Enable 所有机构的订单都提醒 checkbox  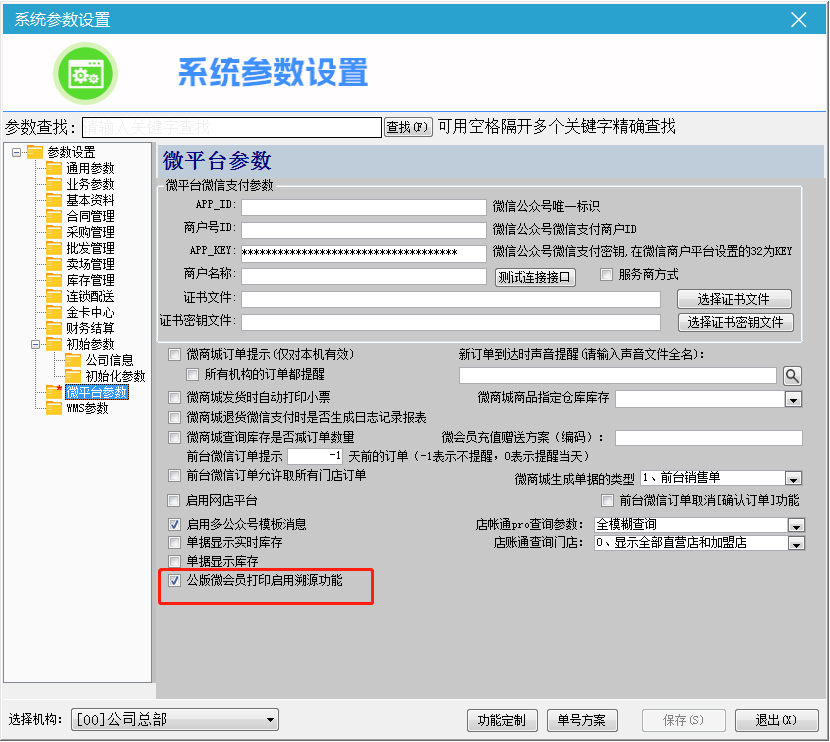(193, 375)
